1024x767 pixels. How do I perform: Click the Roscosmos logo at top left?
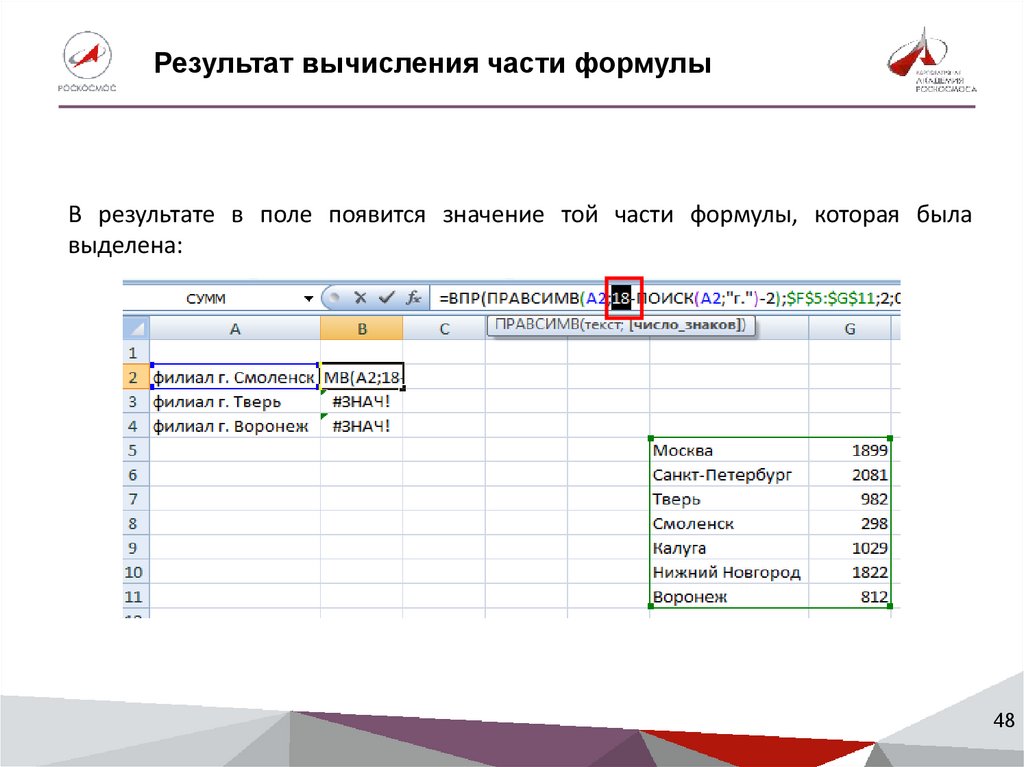point(90,62)
